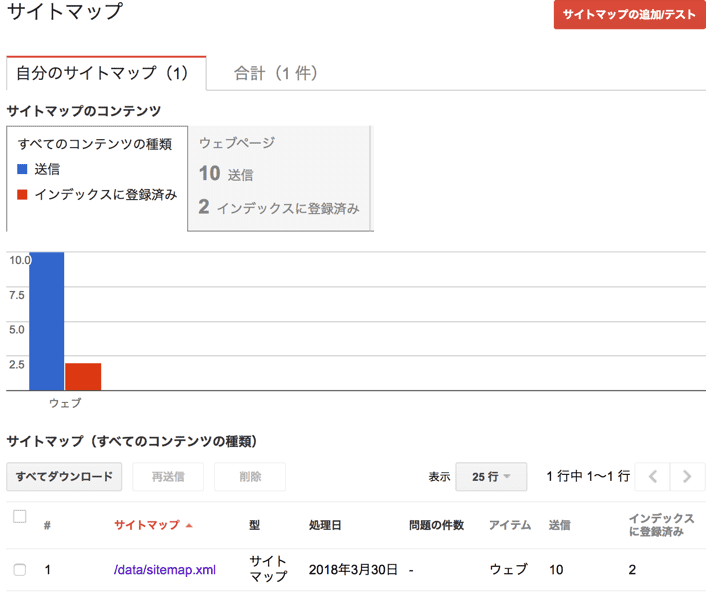Click the 再送信 button
Screen dimensions: 706x594
click(x=168, y=476)
